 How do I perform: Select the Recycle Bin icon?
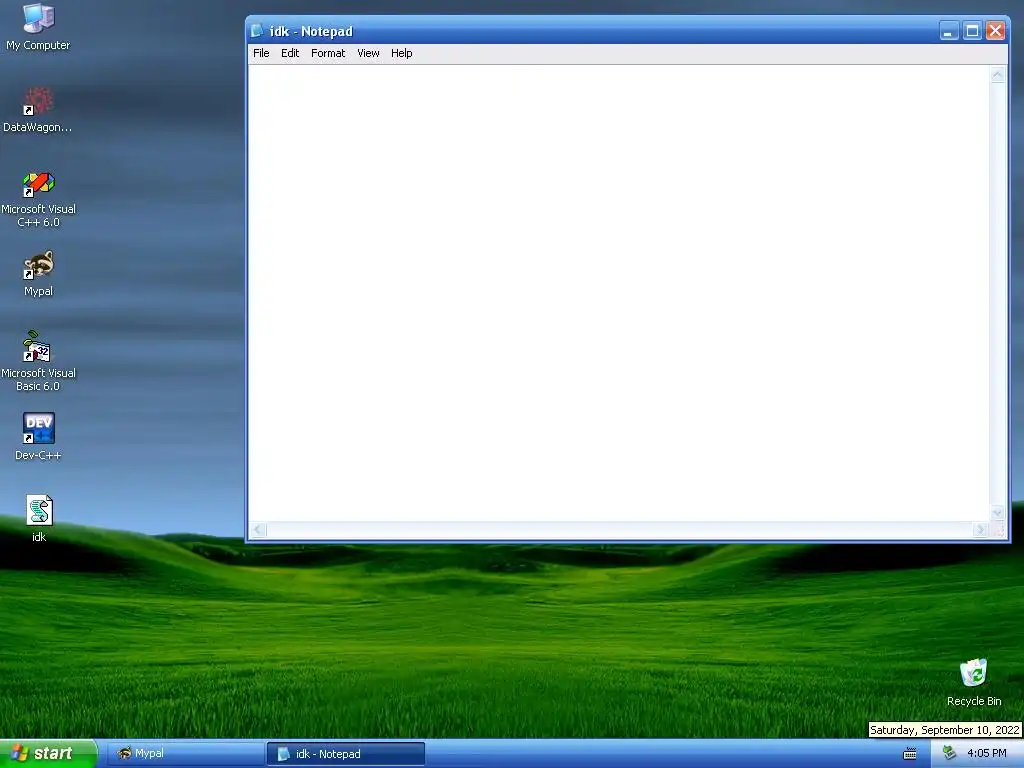click(974, 682)
